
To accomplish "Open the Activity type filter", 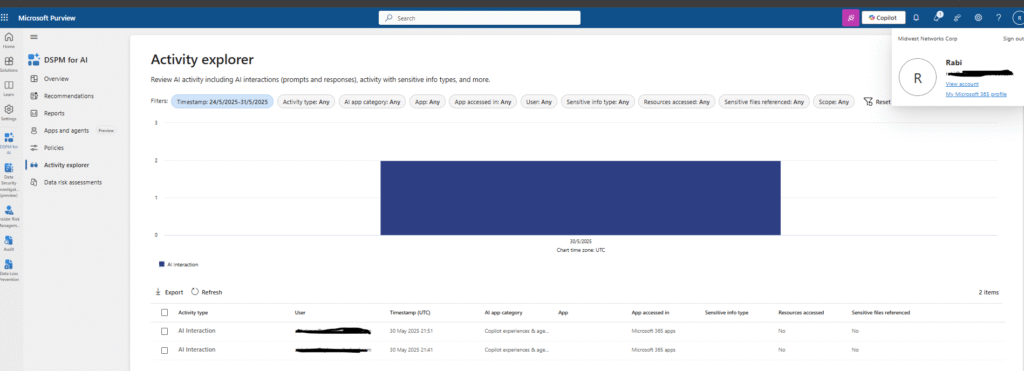I will [306, 102].
